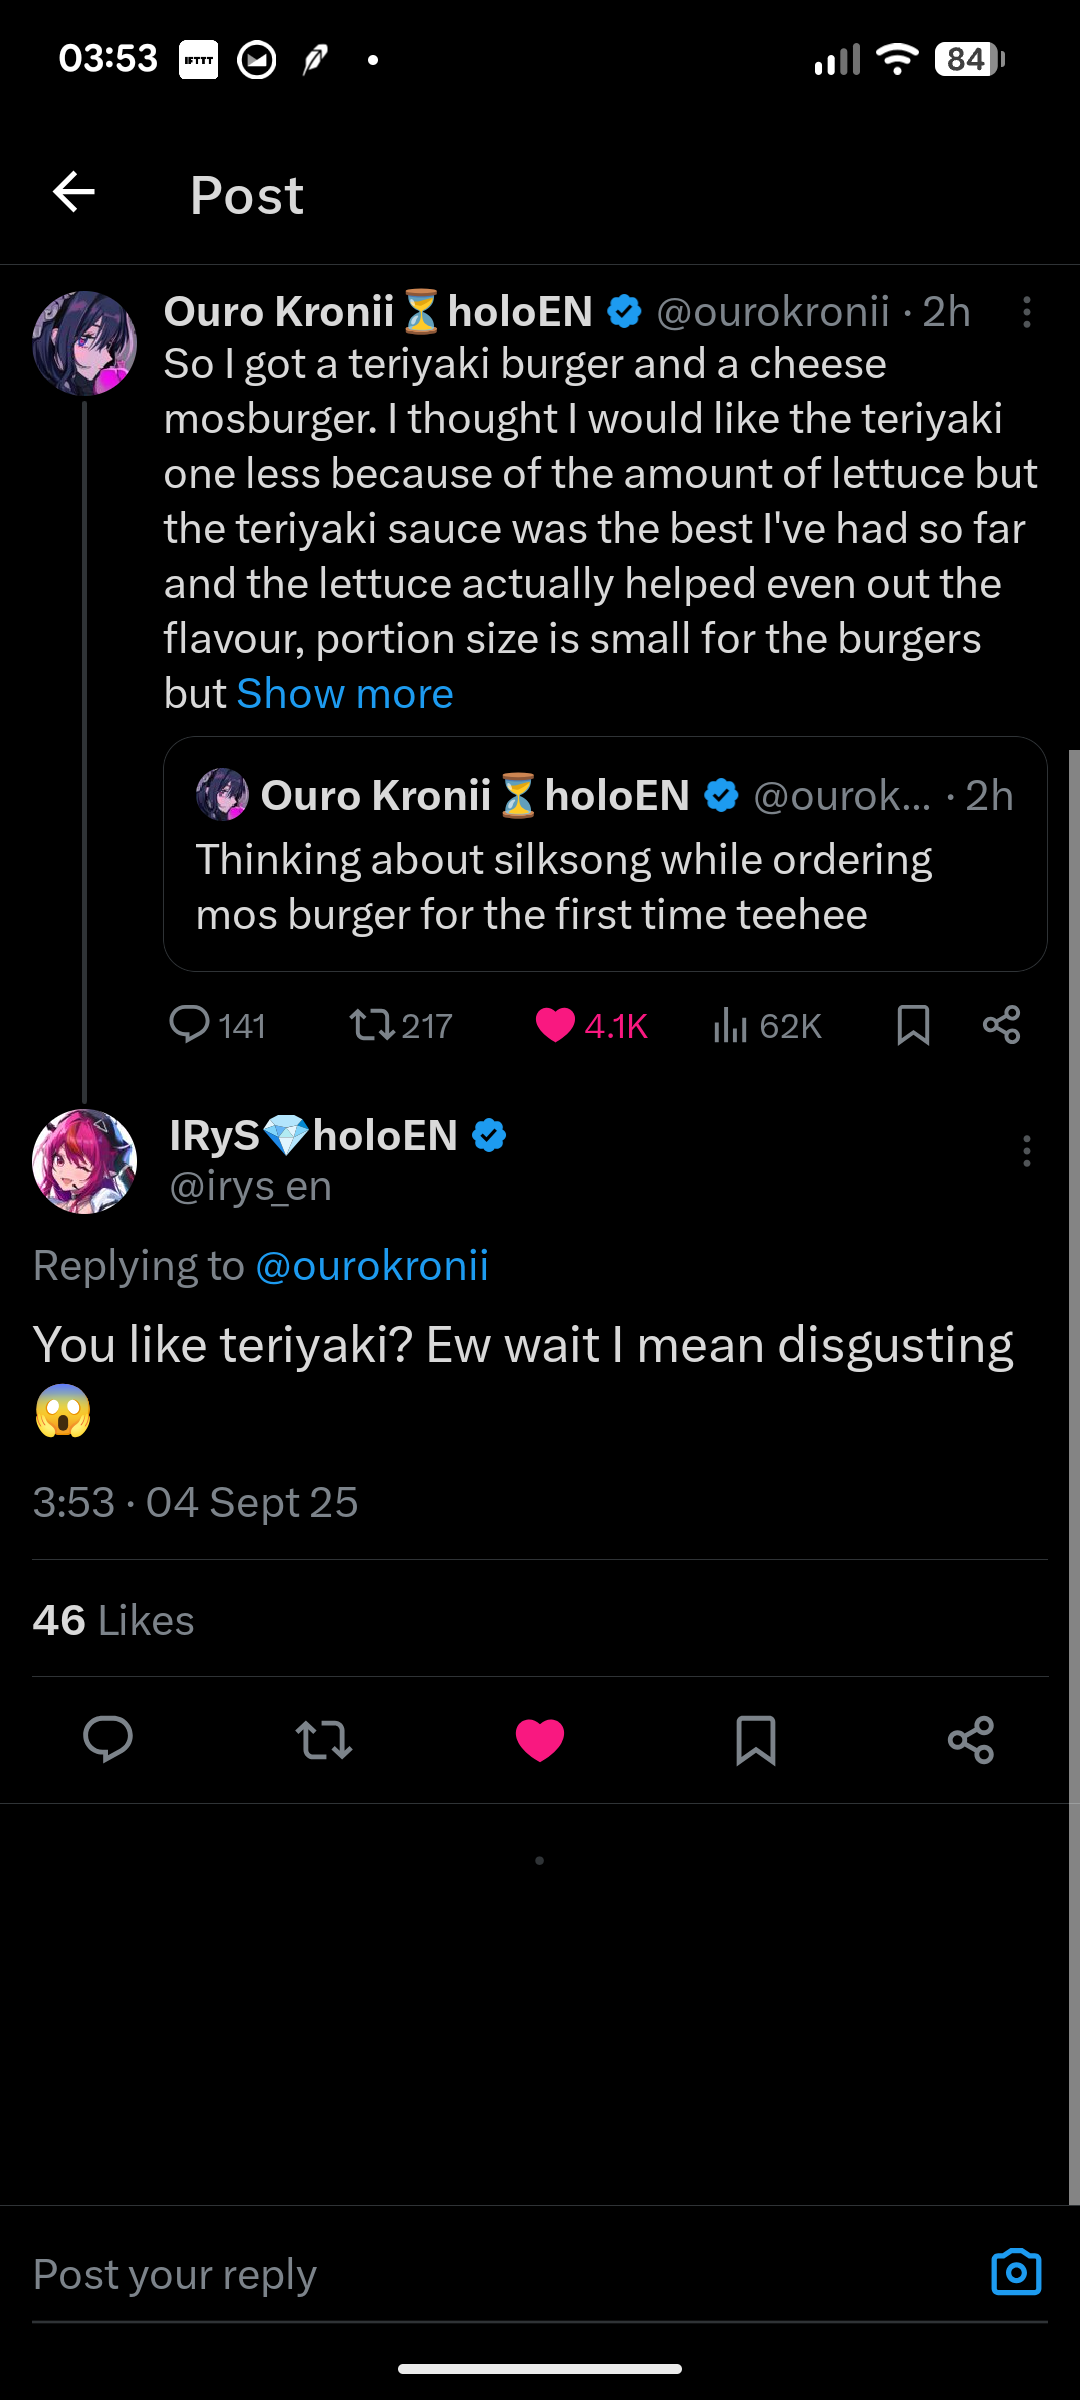Unlike Ouro Kronii's teriyaki burger post
1080x2400 pixels.
(x=556, y=1025)
